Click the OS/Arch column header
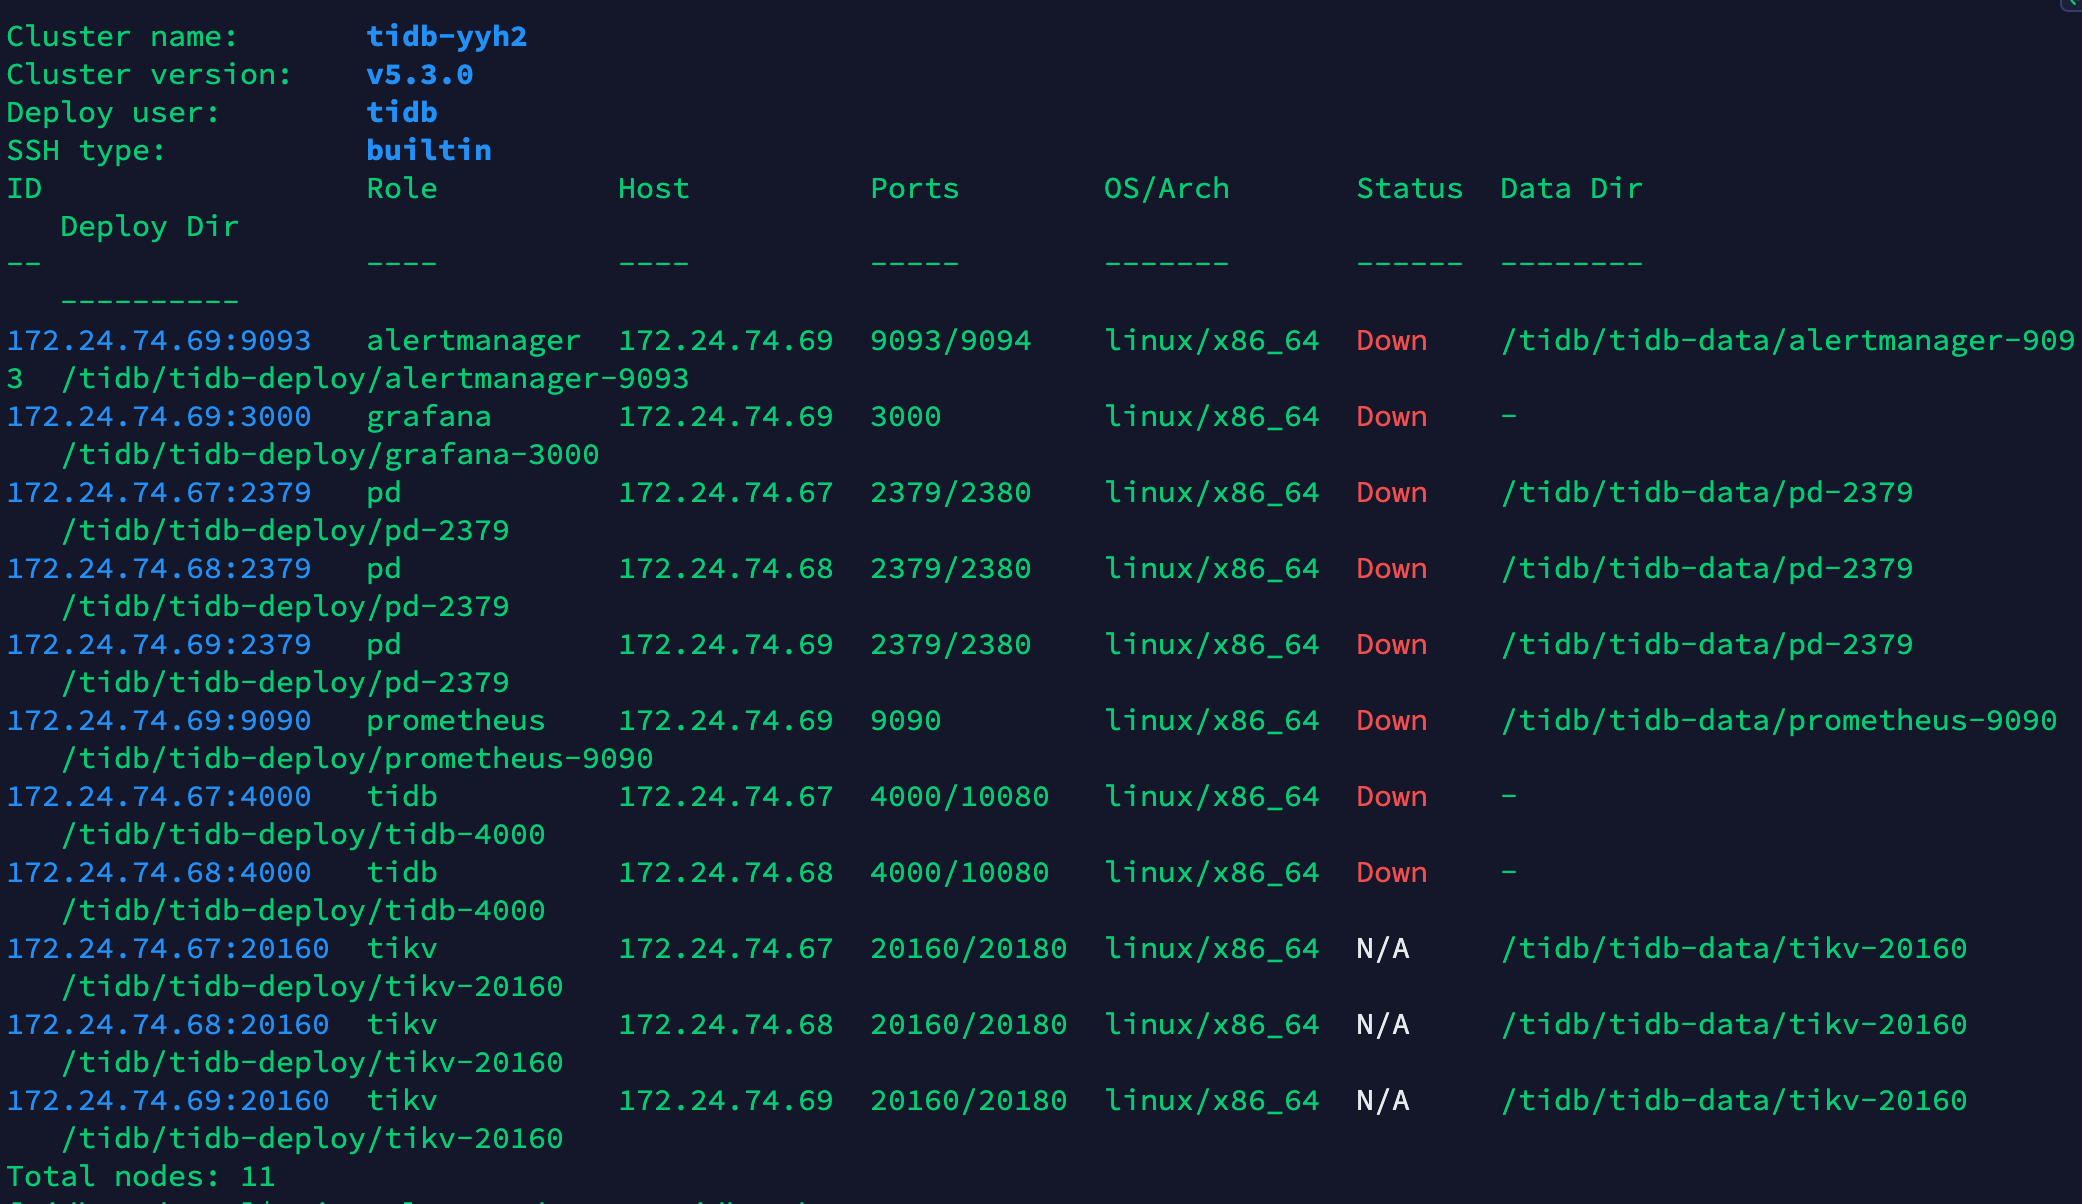The height and width of the screenshot is (1204, 2082). point(1166,189)
